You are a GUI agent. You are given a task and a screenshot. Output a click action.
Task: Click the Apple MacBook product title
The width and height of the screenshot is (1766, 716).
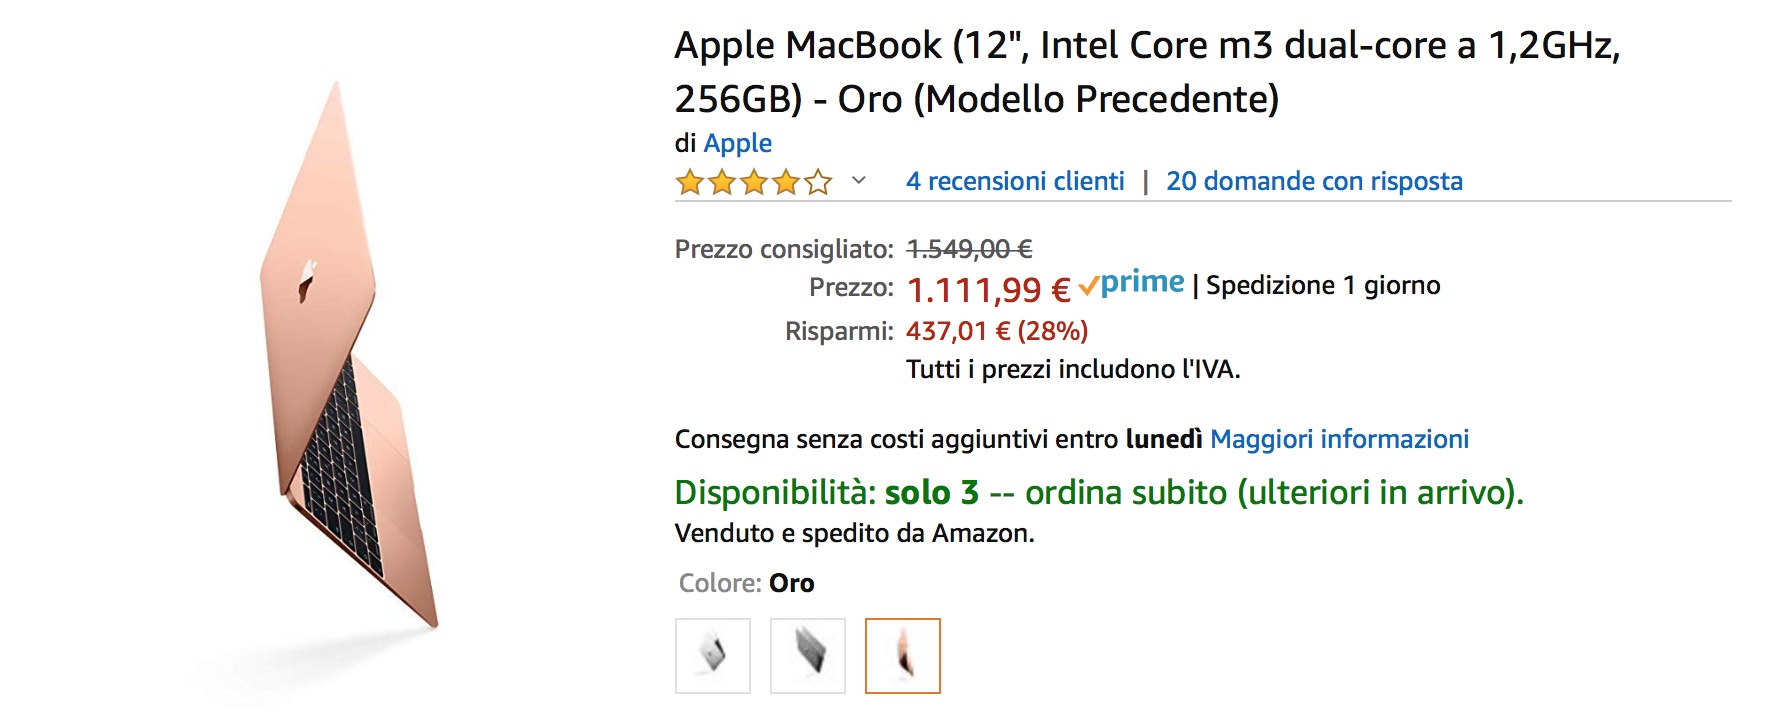pos(1146,72)
